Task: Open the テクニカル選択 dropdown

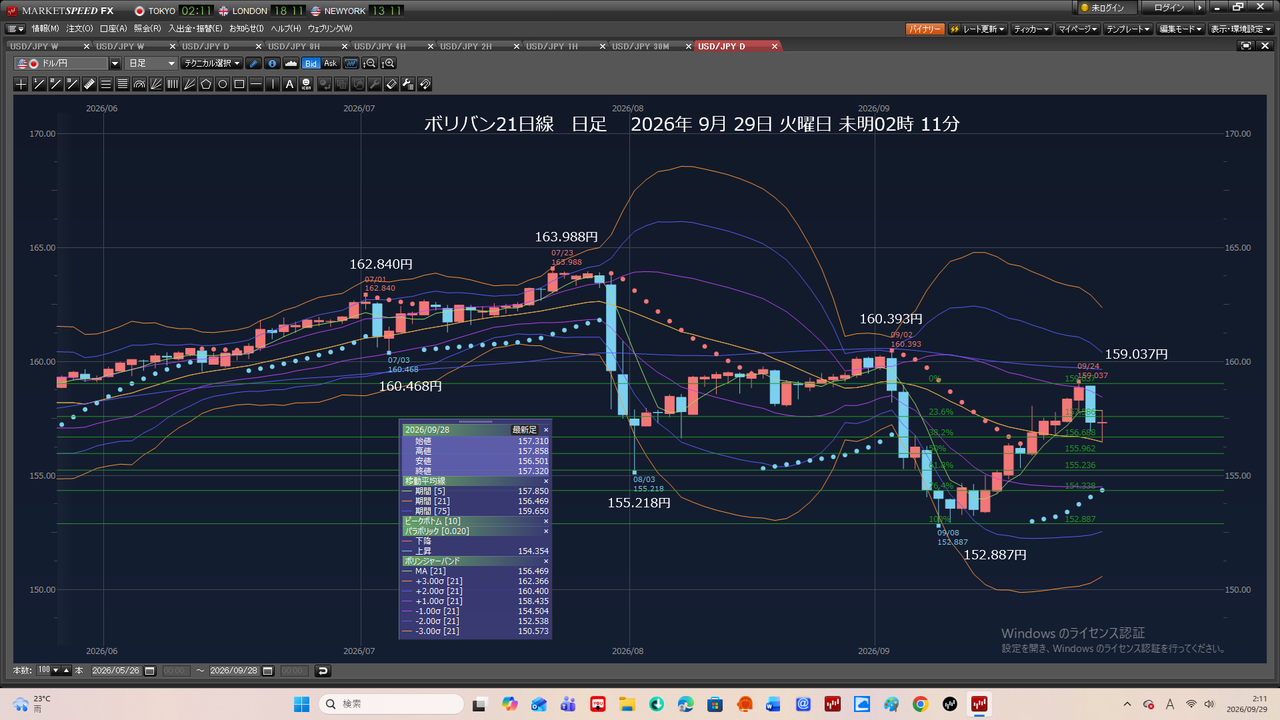Action: point(212,63)
